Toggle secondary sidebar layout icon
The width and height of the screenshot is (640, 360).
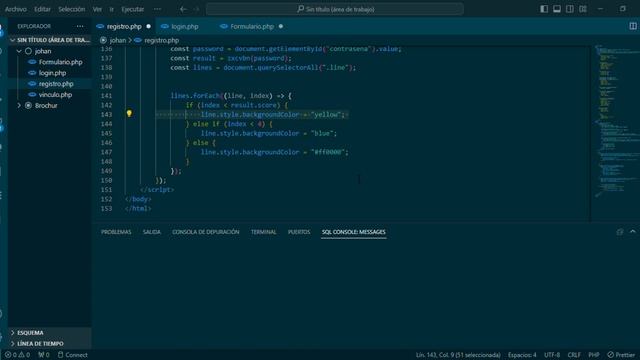pos(570,9)
